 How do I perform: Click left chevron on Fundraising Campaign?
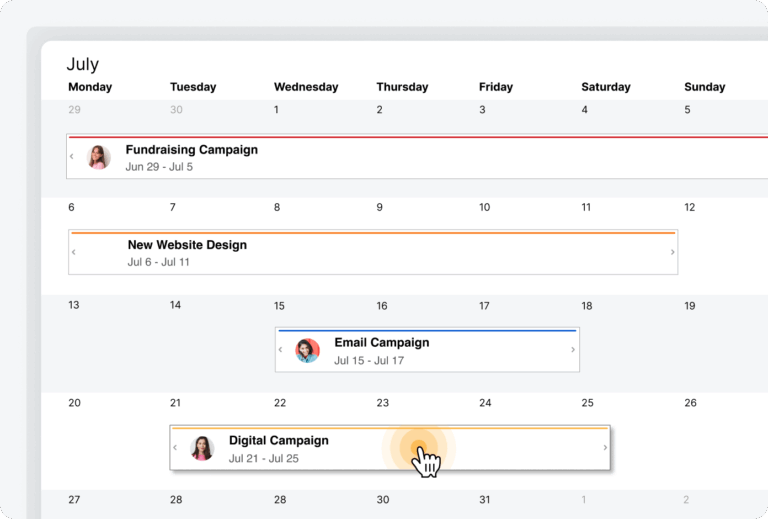pyautogui.click(x=72, y=156)
